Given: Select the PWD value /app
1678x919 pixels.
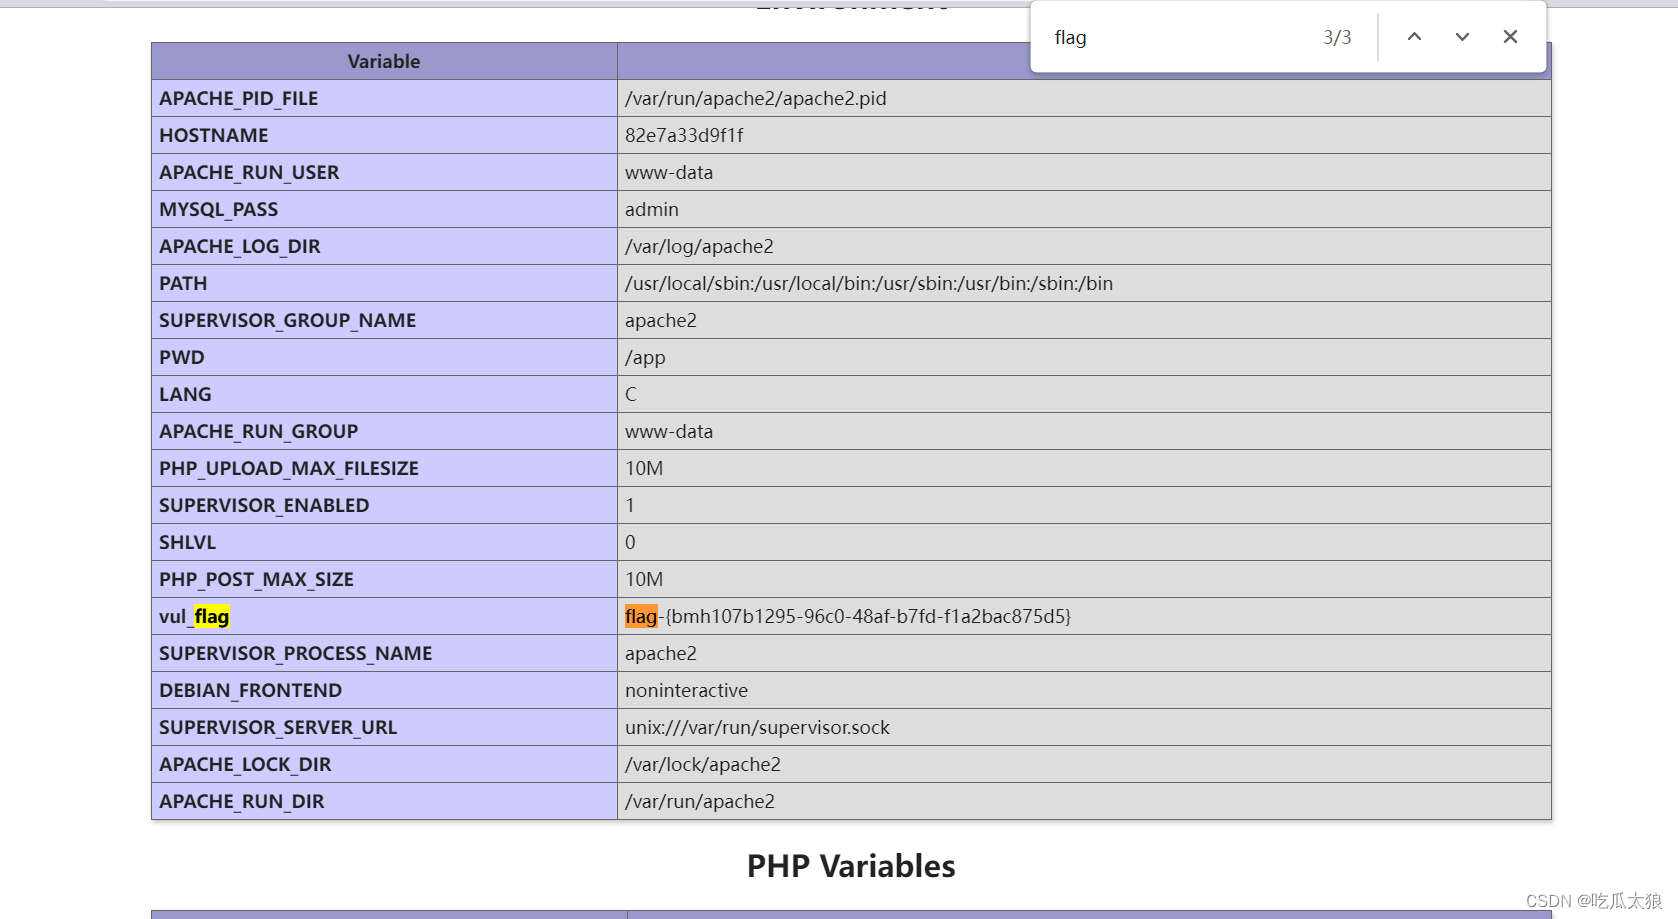Looking at the screenshot, I should click(645, 357).
